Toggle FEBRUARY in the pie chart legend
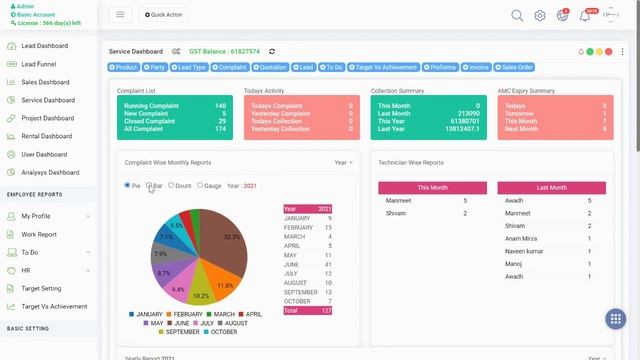 (184, 314)
